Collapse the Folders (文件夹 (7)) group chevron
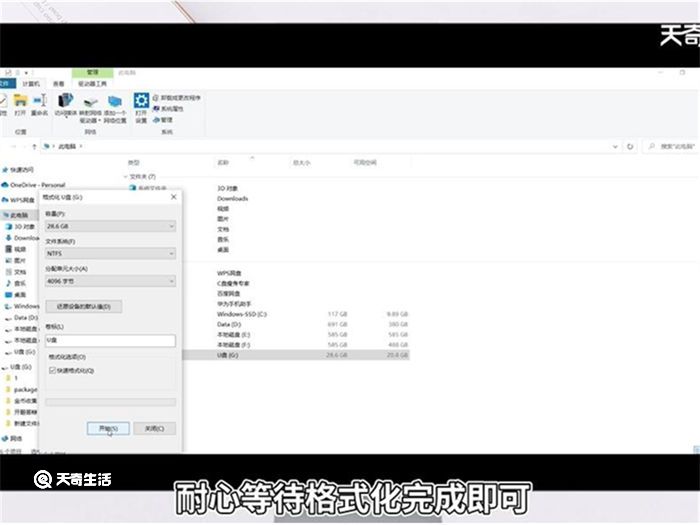The image size is (700, 525). click(125, 177)
